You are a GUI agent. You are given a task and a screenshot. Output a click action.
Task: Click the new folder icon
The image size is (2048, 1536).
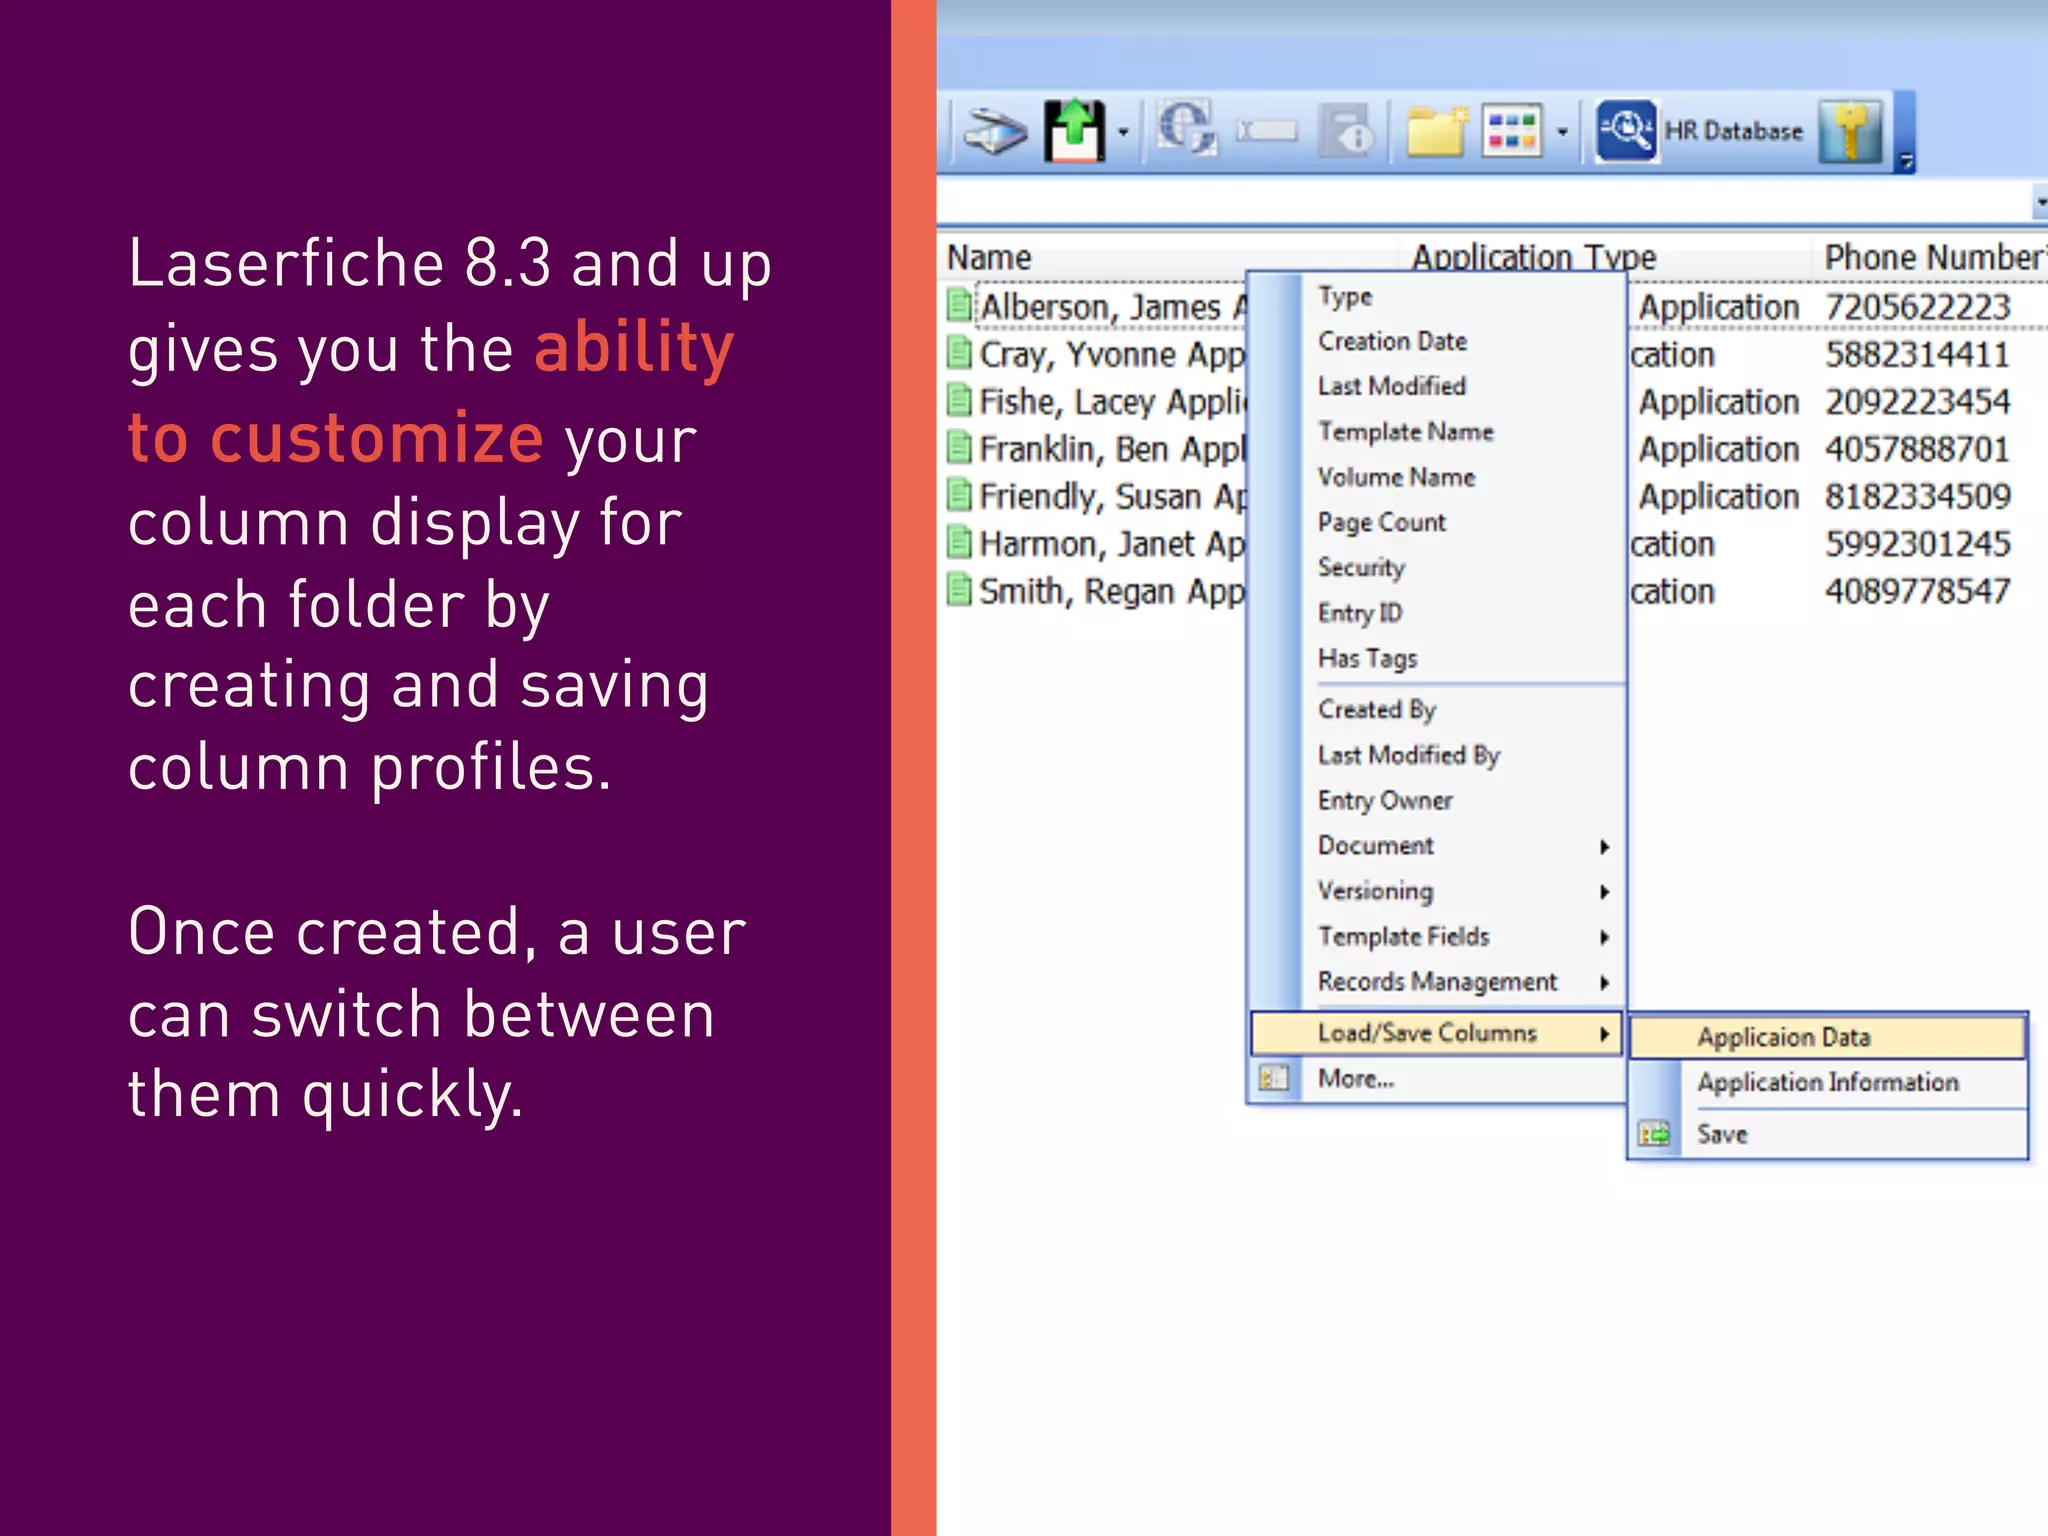pos(1436,131)
